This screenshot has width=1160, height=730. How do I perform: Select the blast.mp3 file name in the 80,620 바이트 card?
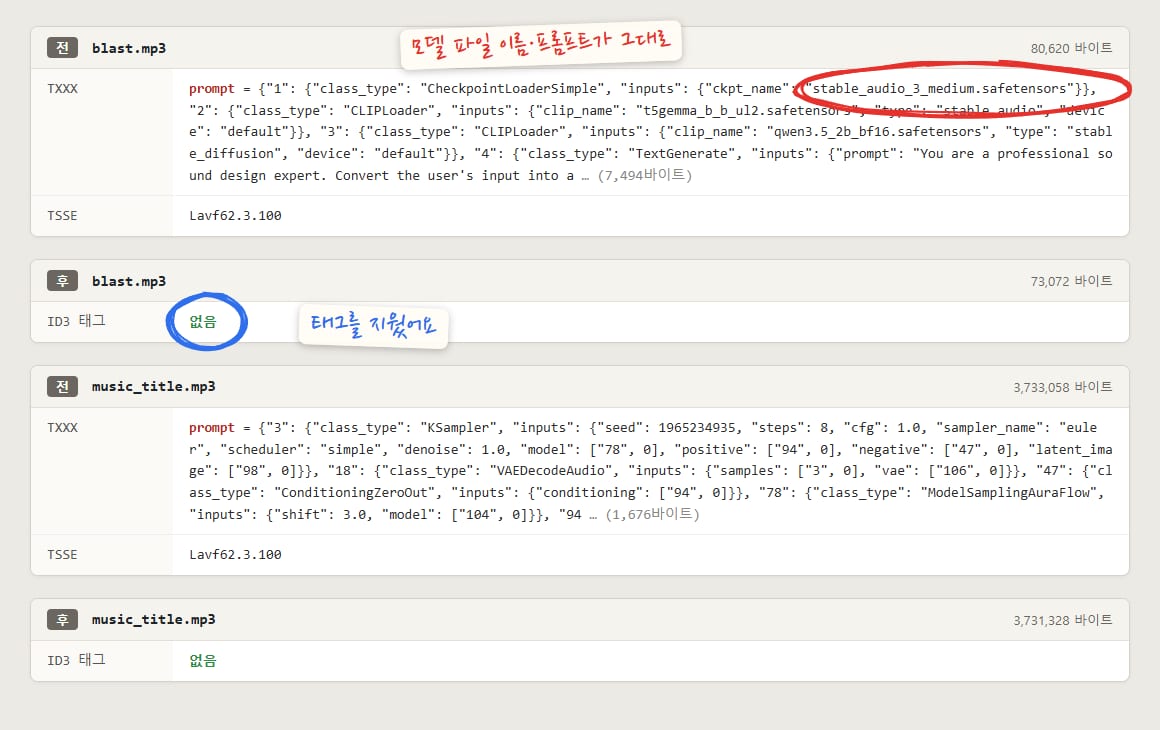coord(129,48)
